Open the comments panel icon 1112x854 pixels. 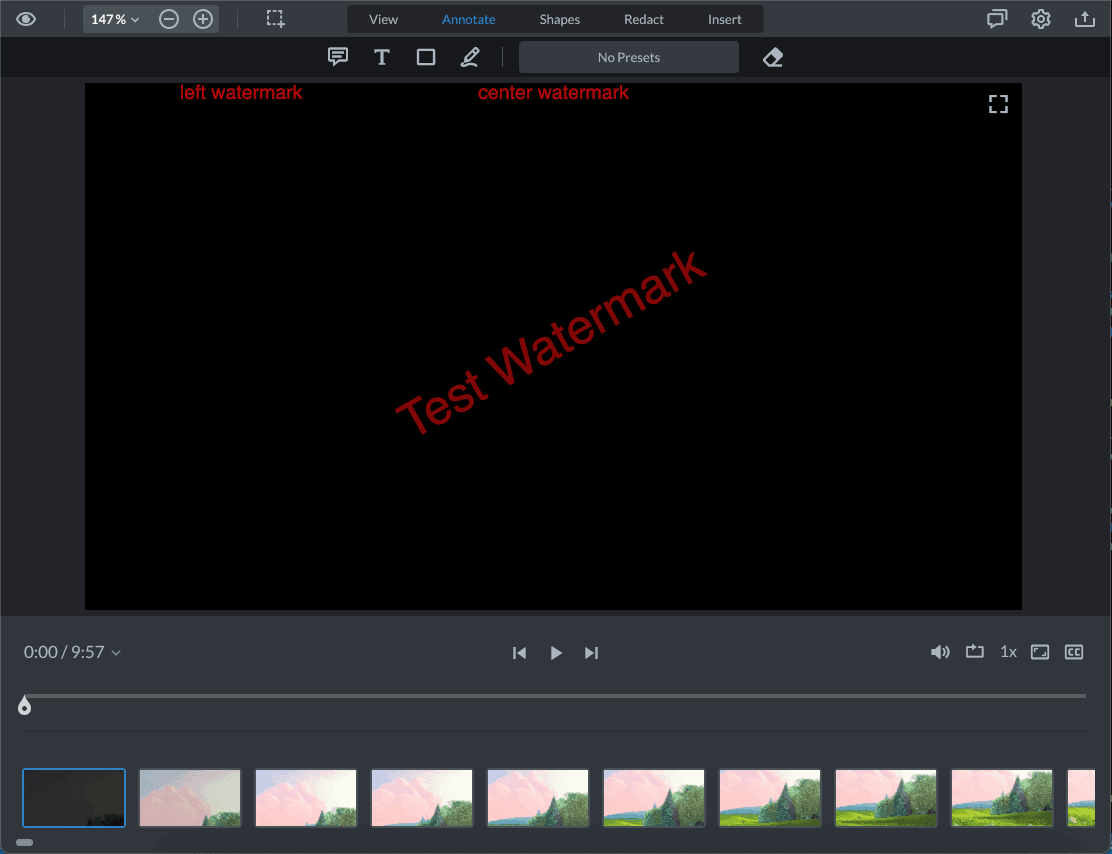(997, 19)
